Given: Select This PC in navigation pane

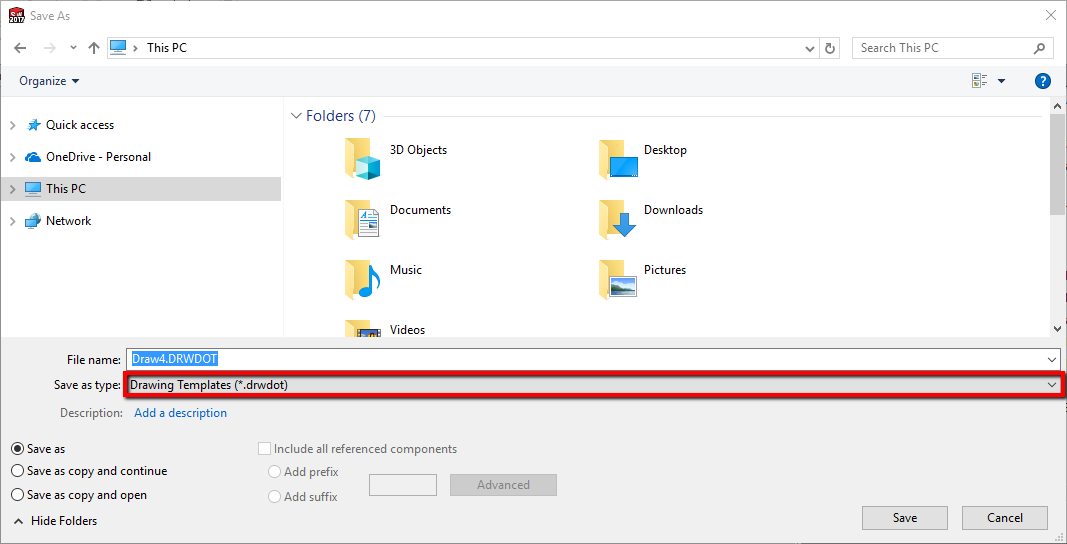Looking at the screenshot, I should click(66, 189).
